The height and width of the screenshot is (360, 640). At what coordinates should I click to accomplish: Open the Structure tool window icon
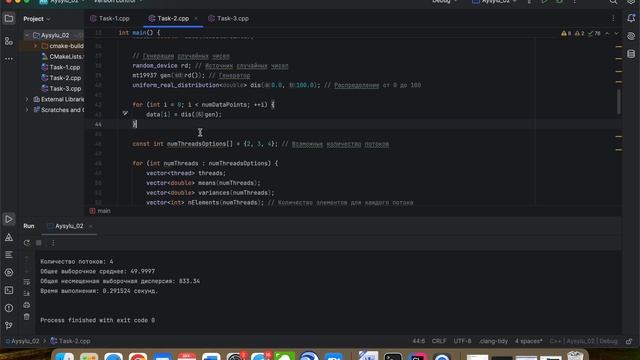click(9, 41)
